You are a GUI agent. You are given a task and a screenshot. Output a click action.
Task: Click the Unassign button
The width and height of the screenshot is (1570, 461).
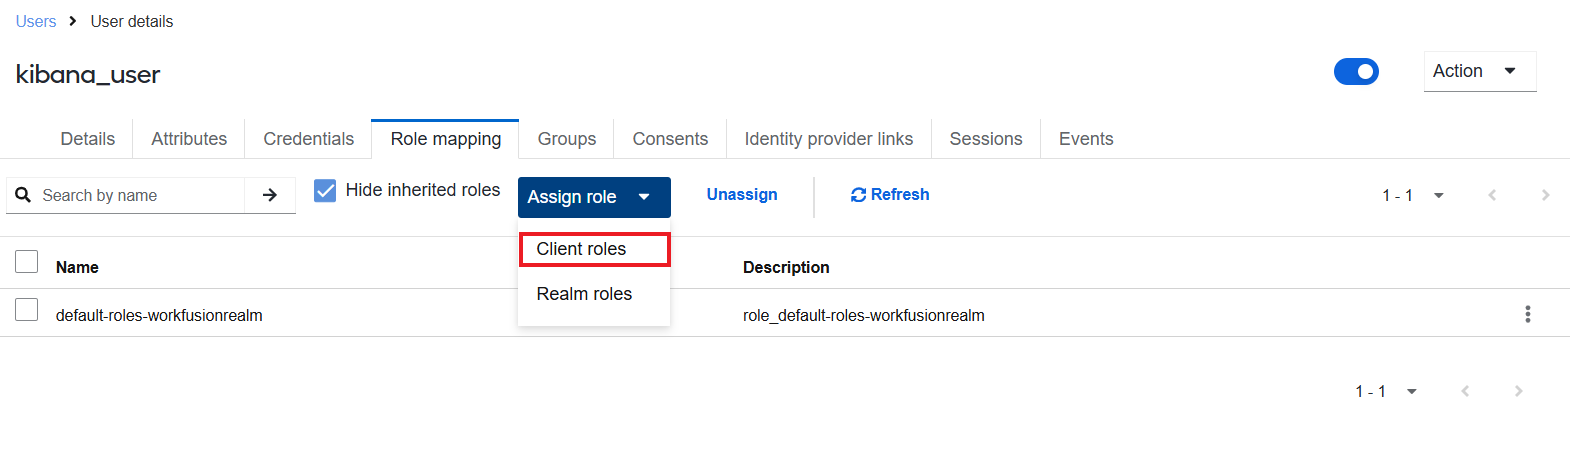coord(742,195)
